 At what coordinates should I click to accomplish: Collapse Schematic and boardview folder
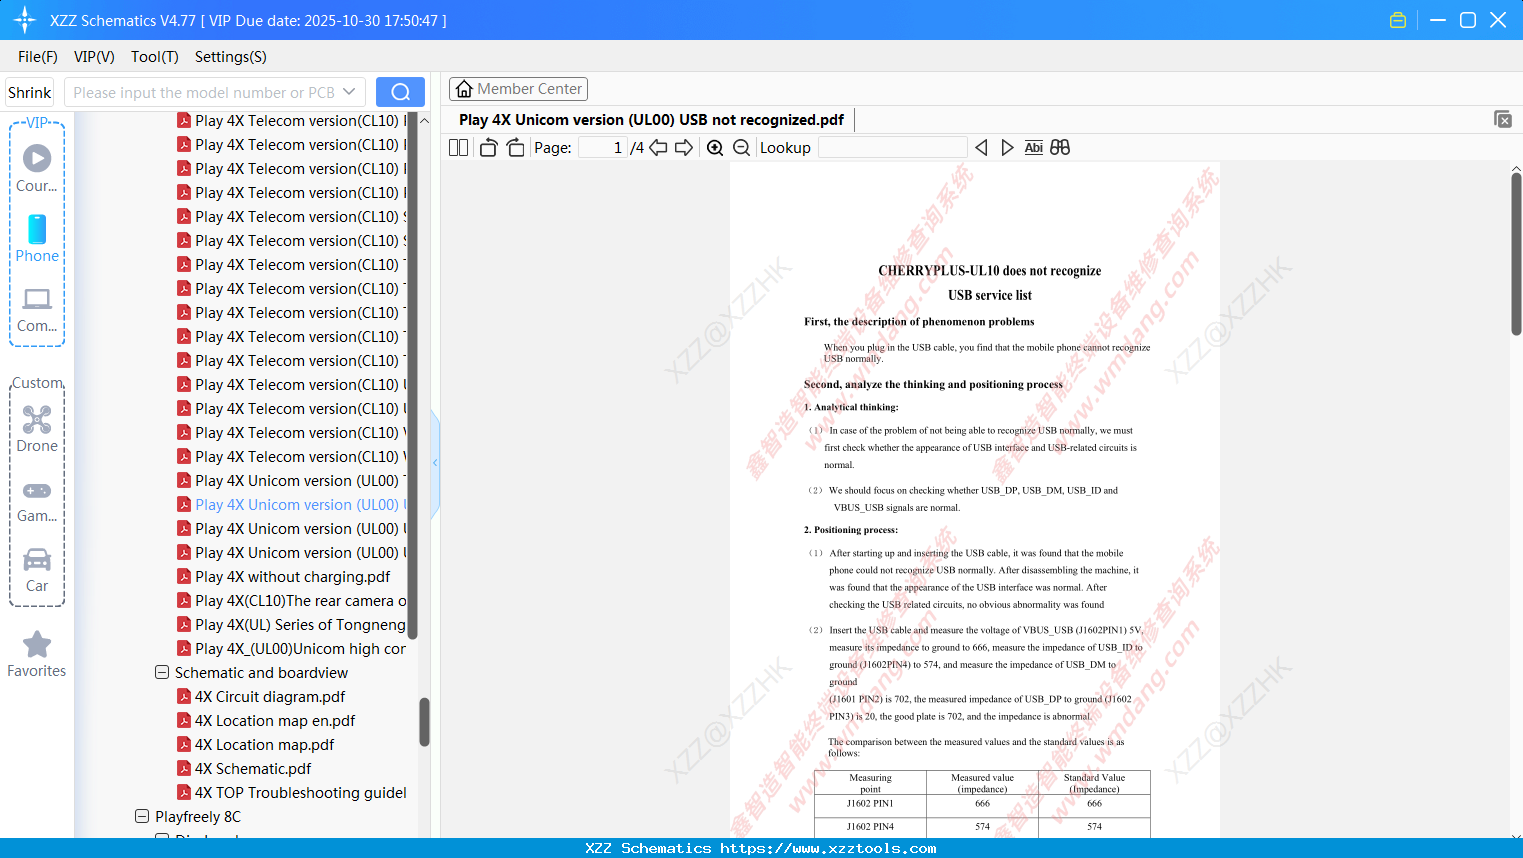(162, 673)
